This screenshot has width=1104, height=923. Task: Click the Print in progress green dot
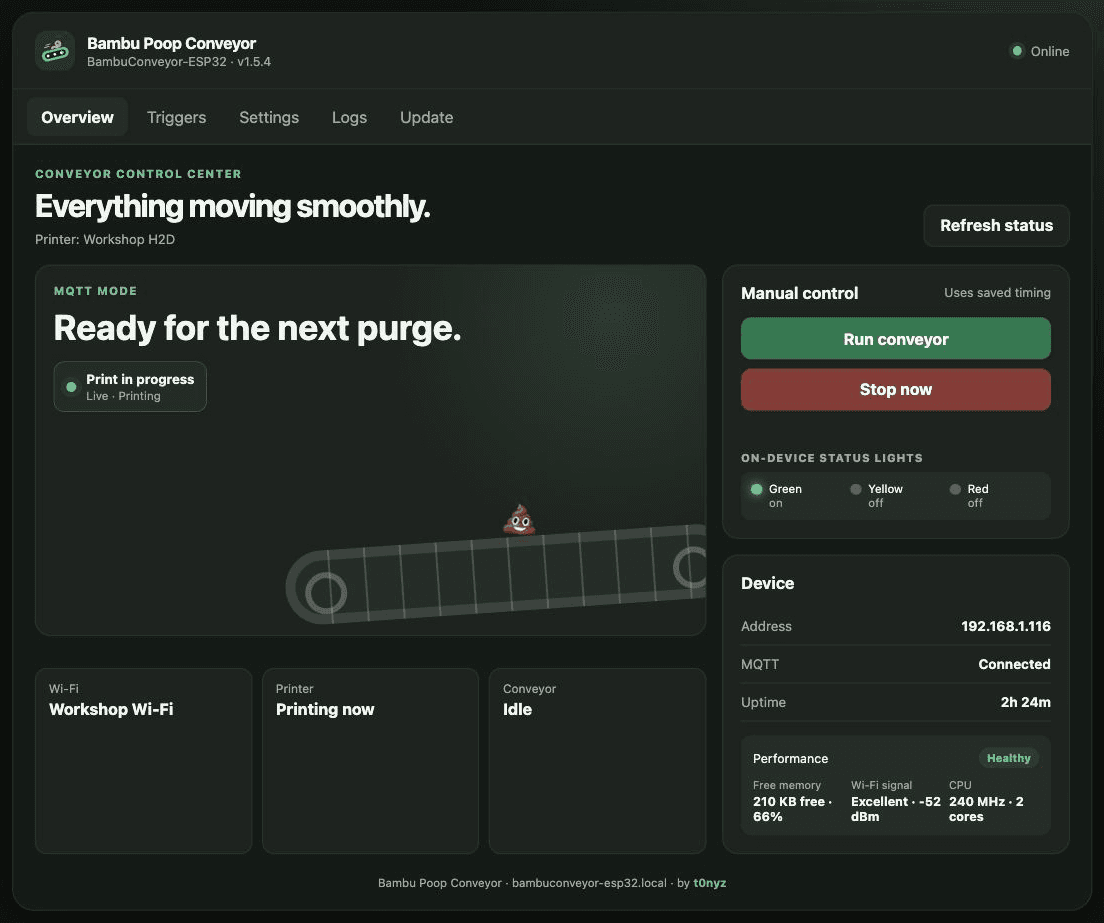coord(71,387)
